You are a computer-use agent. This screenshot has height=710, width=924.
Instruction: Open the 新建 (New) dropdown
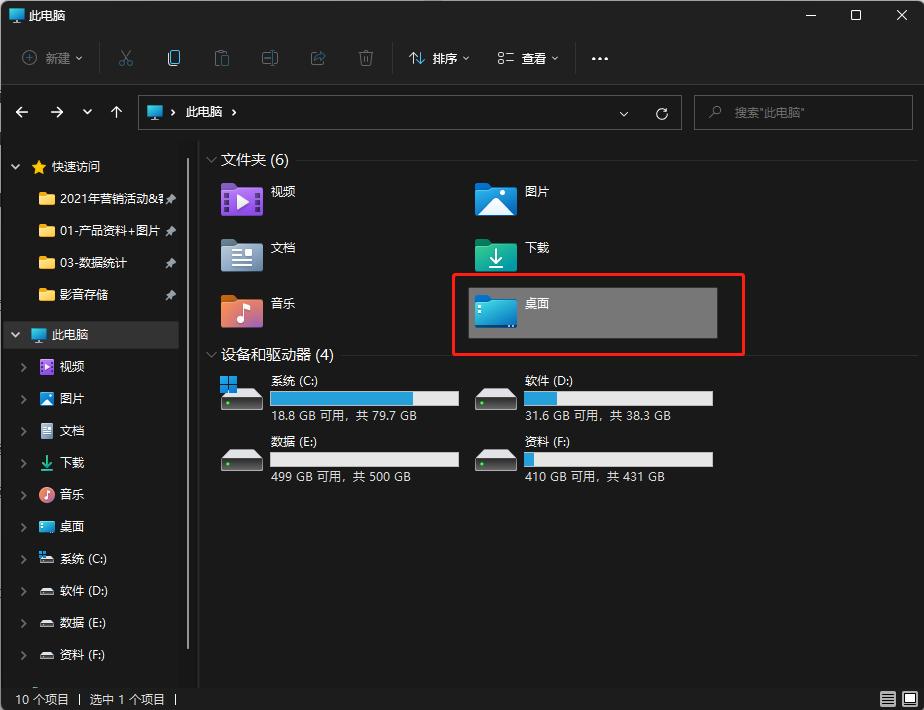click(x=52, y=58)
